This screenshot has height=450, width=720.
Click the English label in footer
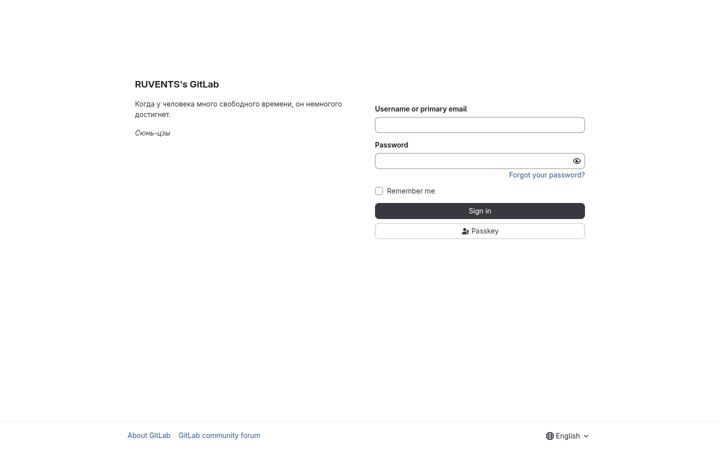(568, 436)
